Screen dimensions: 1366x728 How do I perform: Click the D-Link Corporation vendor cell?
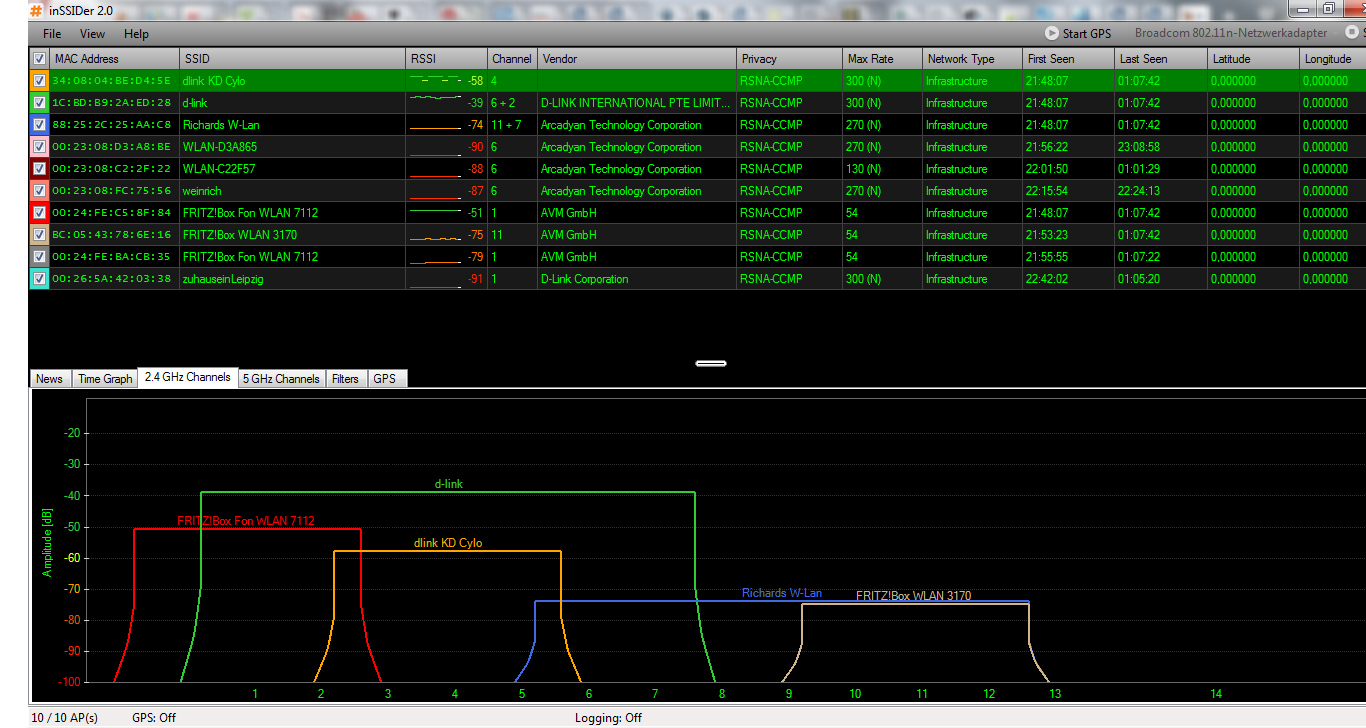click(637, 279)
